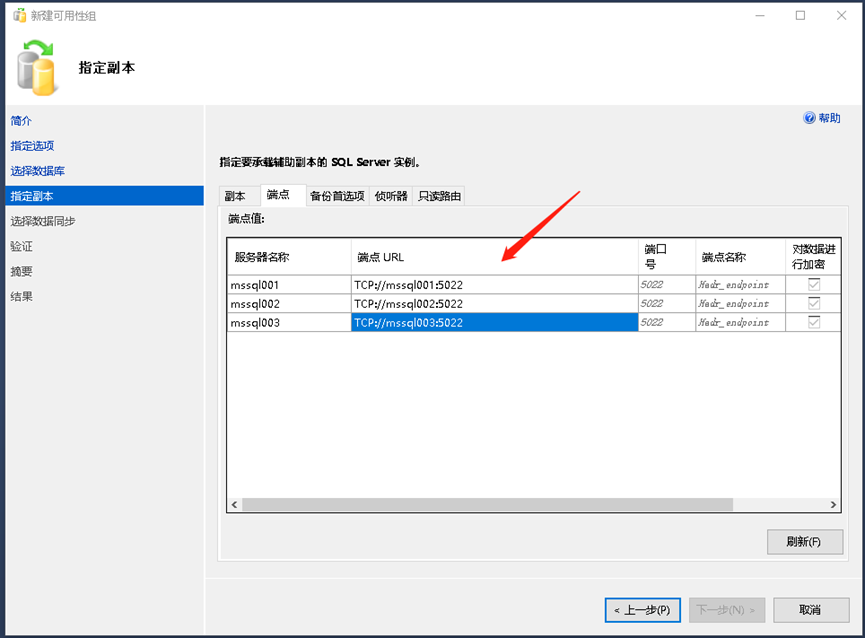Click endpoint URL TCP://mssql001:5022
This screenshot has height=638, width=865.
coord(494,285)
